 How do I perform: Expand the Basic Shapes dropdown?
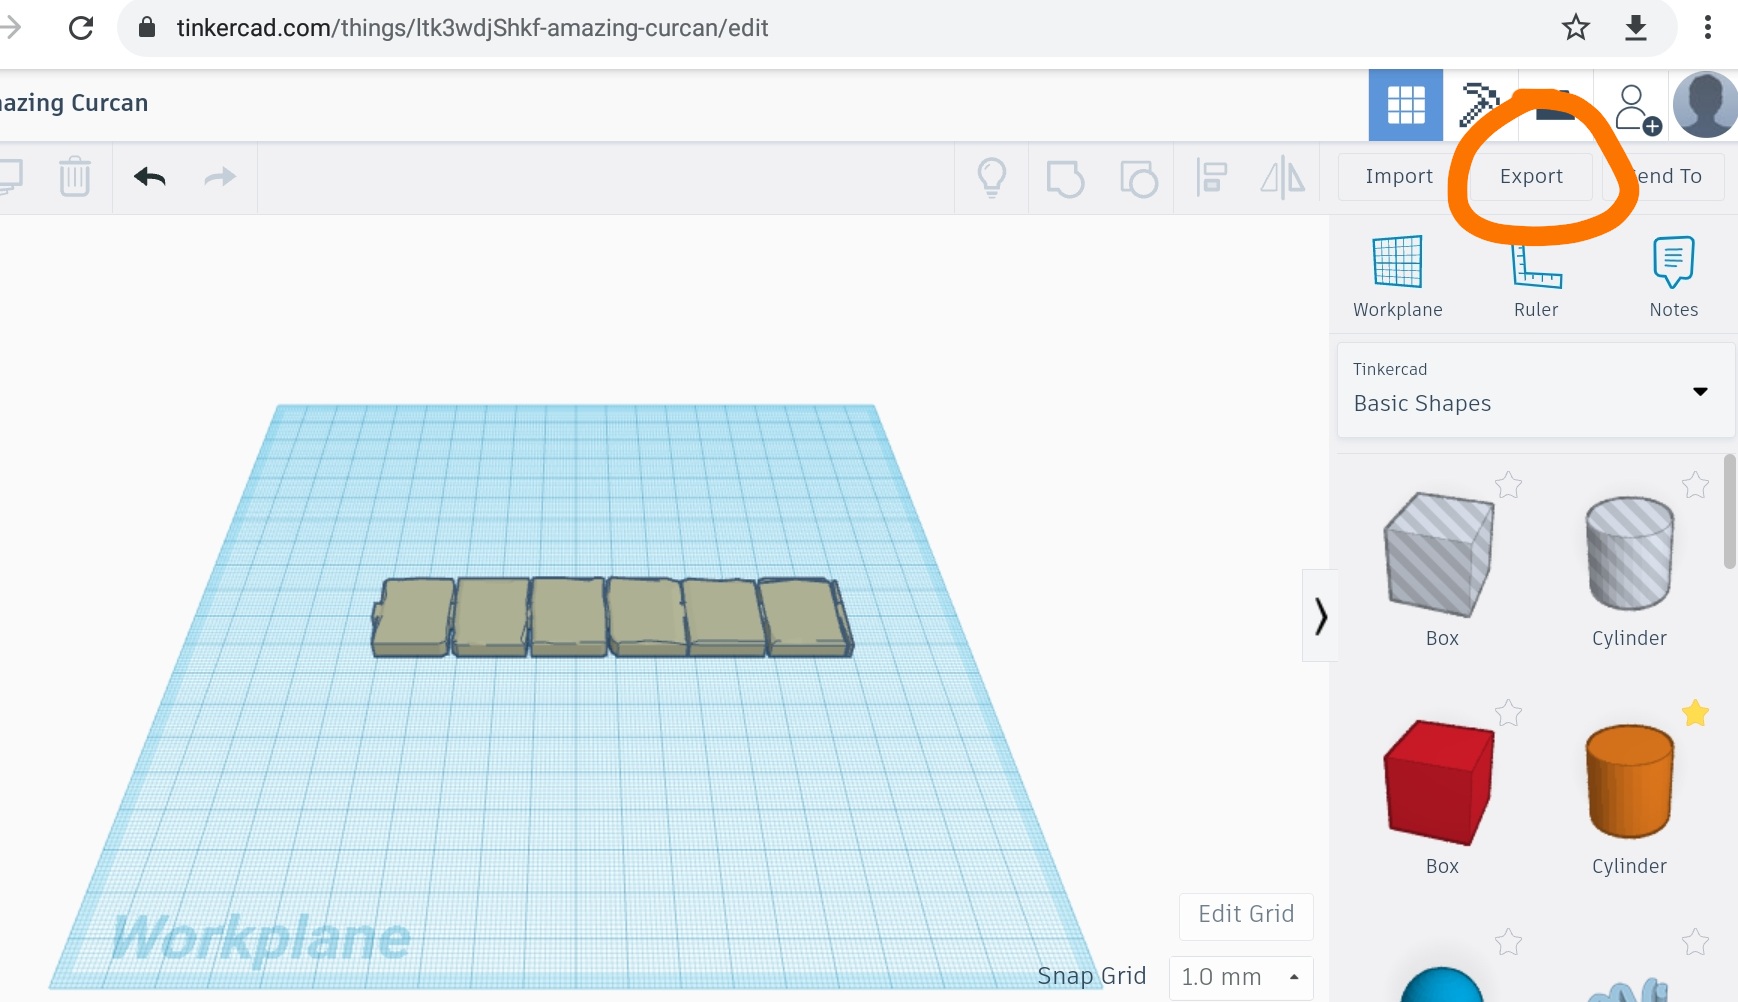1699,391
